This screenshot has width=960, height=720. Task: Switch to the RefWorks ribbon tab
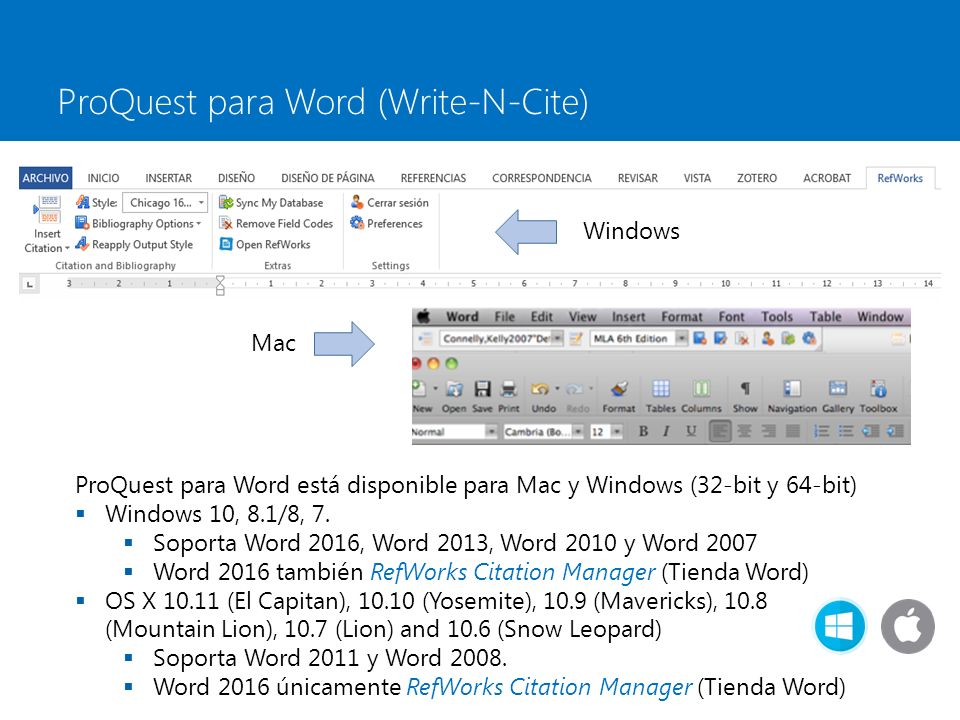[900, 178]
